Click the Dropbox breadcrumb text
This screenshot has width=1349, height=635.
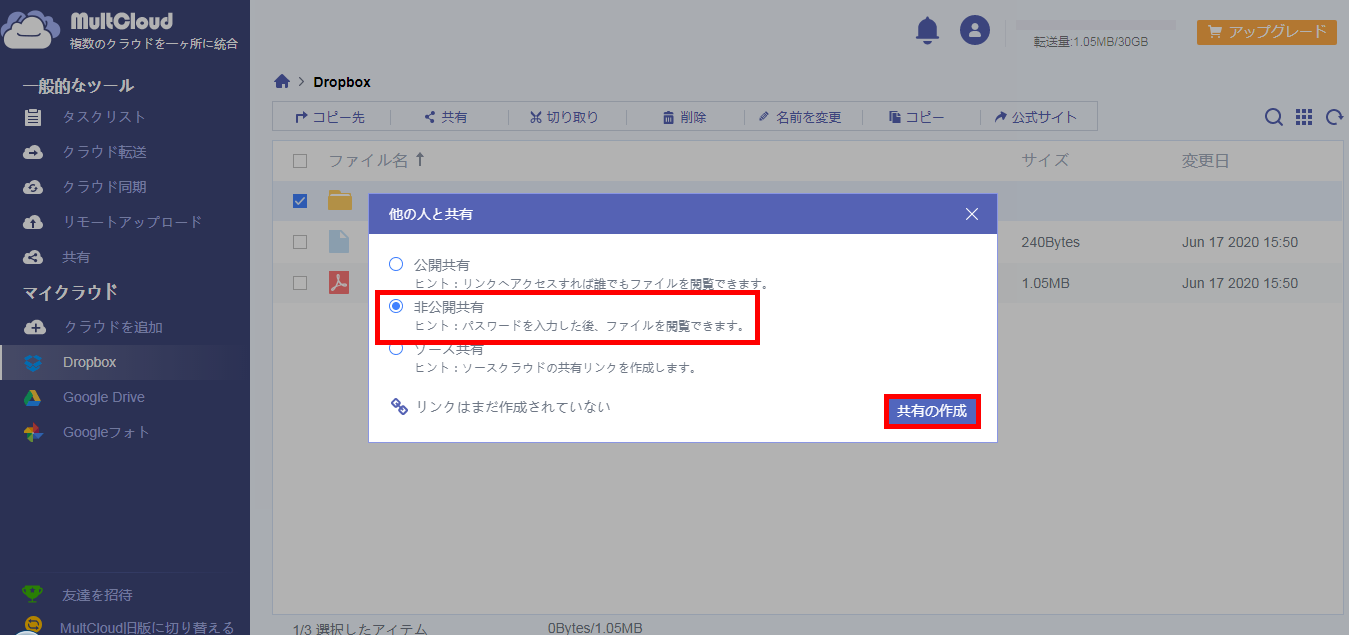click(x=342, y=82)
